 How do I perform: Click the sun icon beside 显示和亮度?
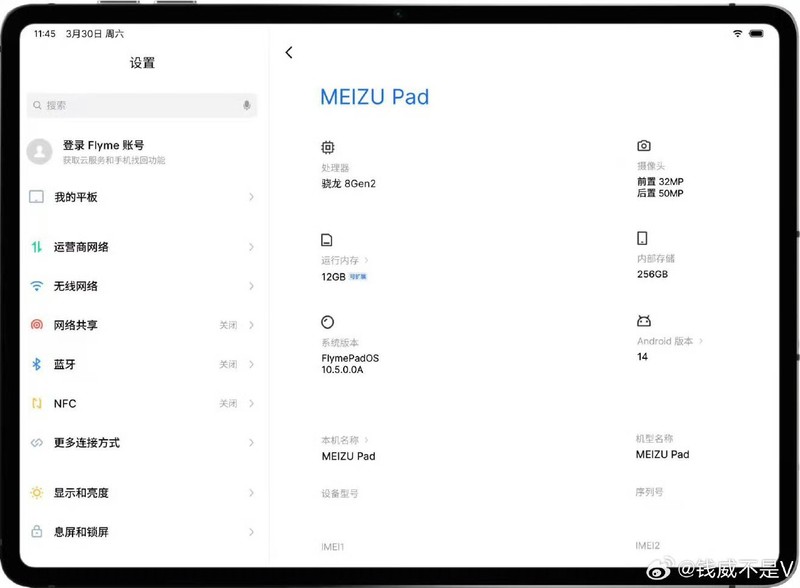tap(36, 493)
